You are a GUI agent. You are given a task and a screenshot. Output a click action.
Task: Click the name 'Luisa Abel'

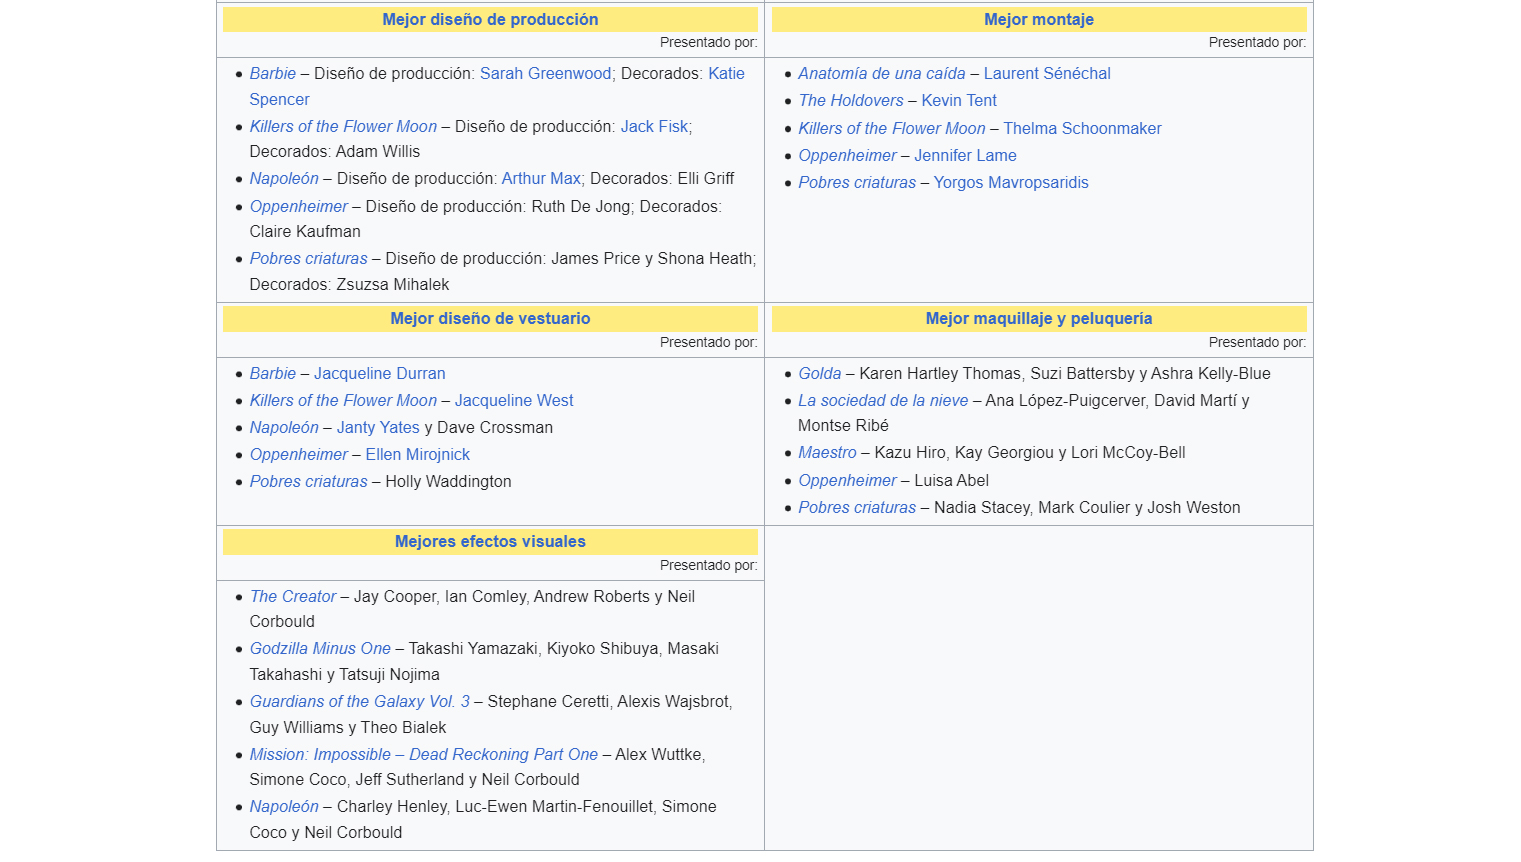(x=952, y=480)
